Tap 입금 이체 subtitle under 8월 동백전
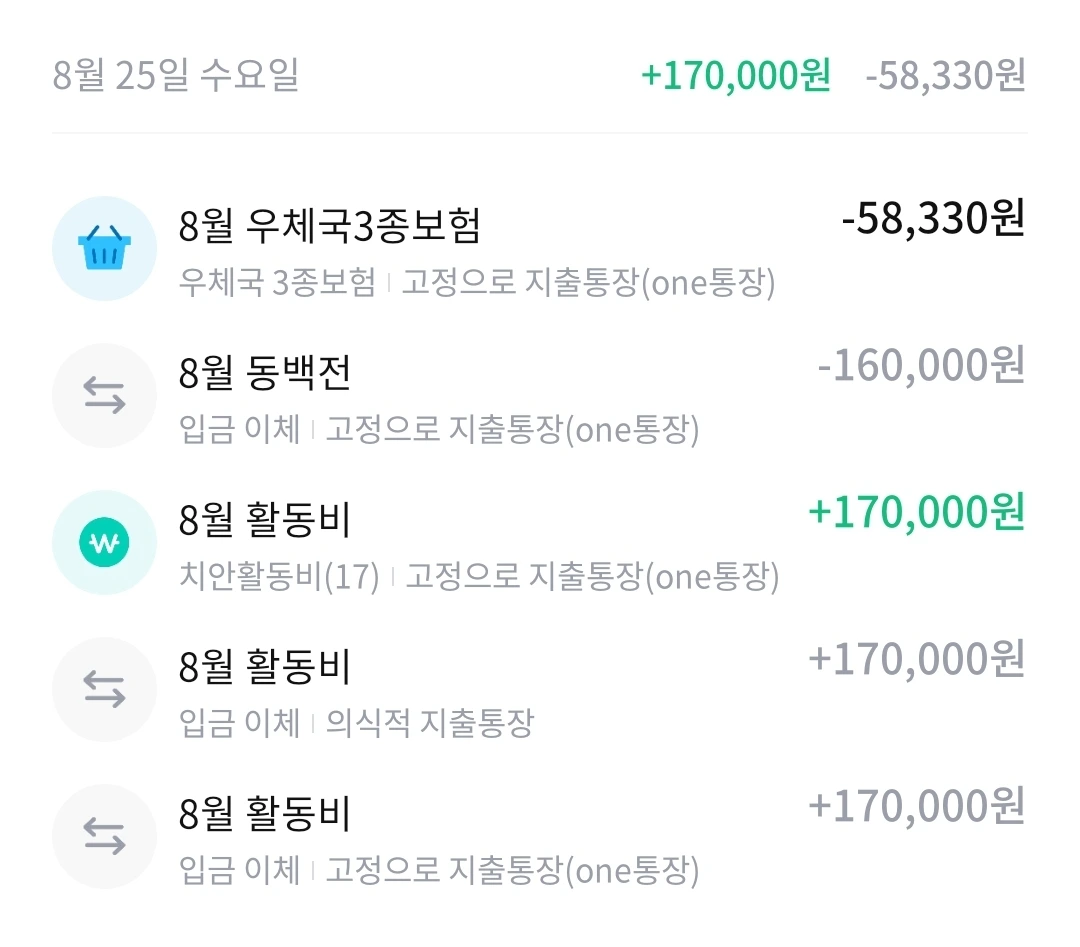Screen dimensions: 1080x947 (240, 430)
